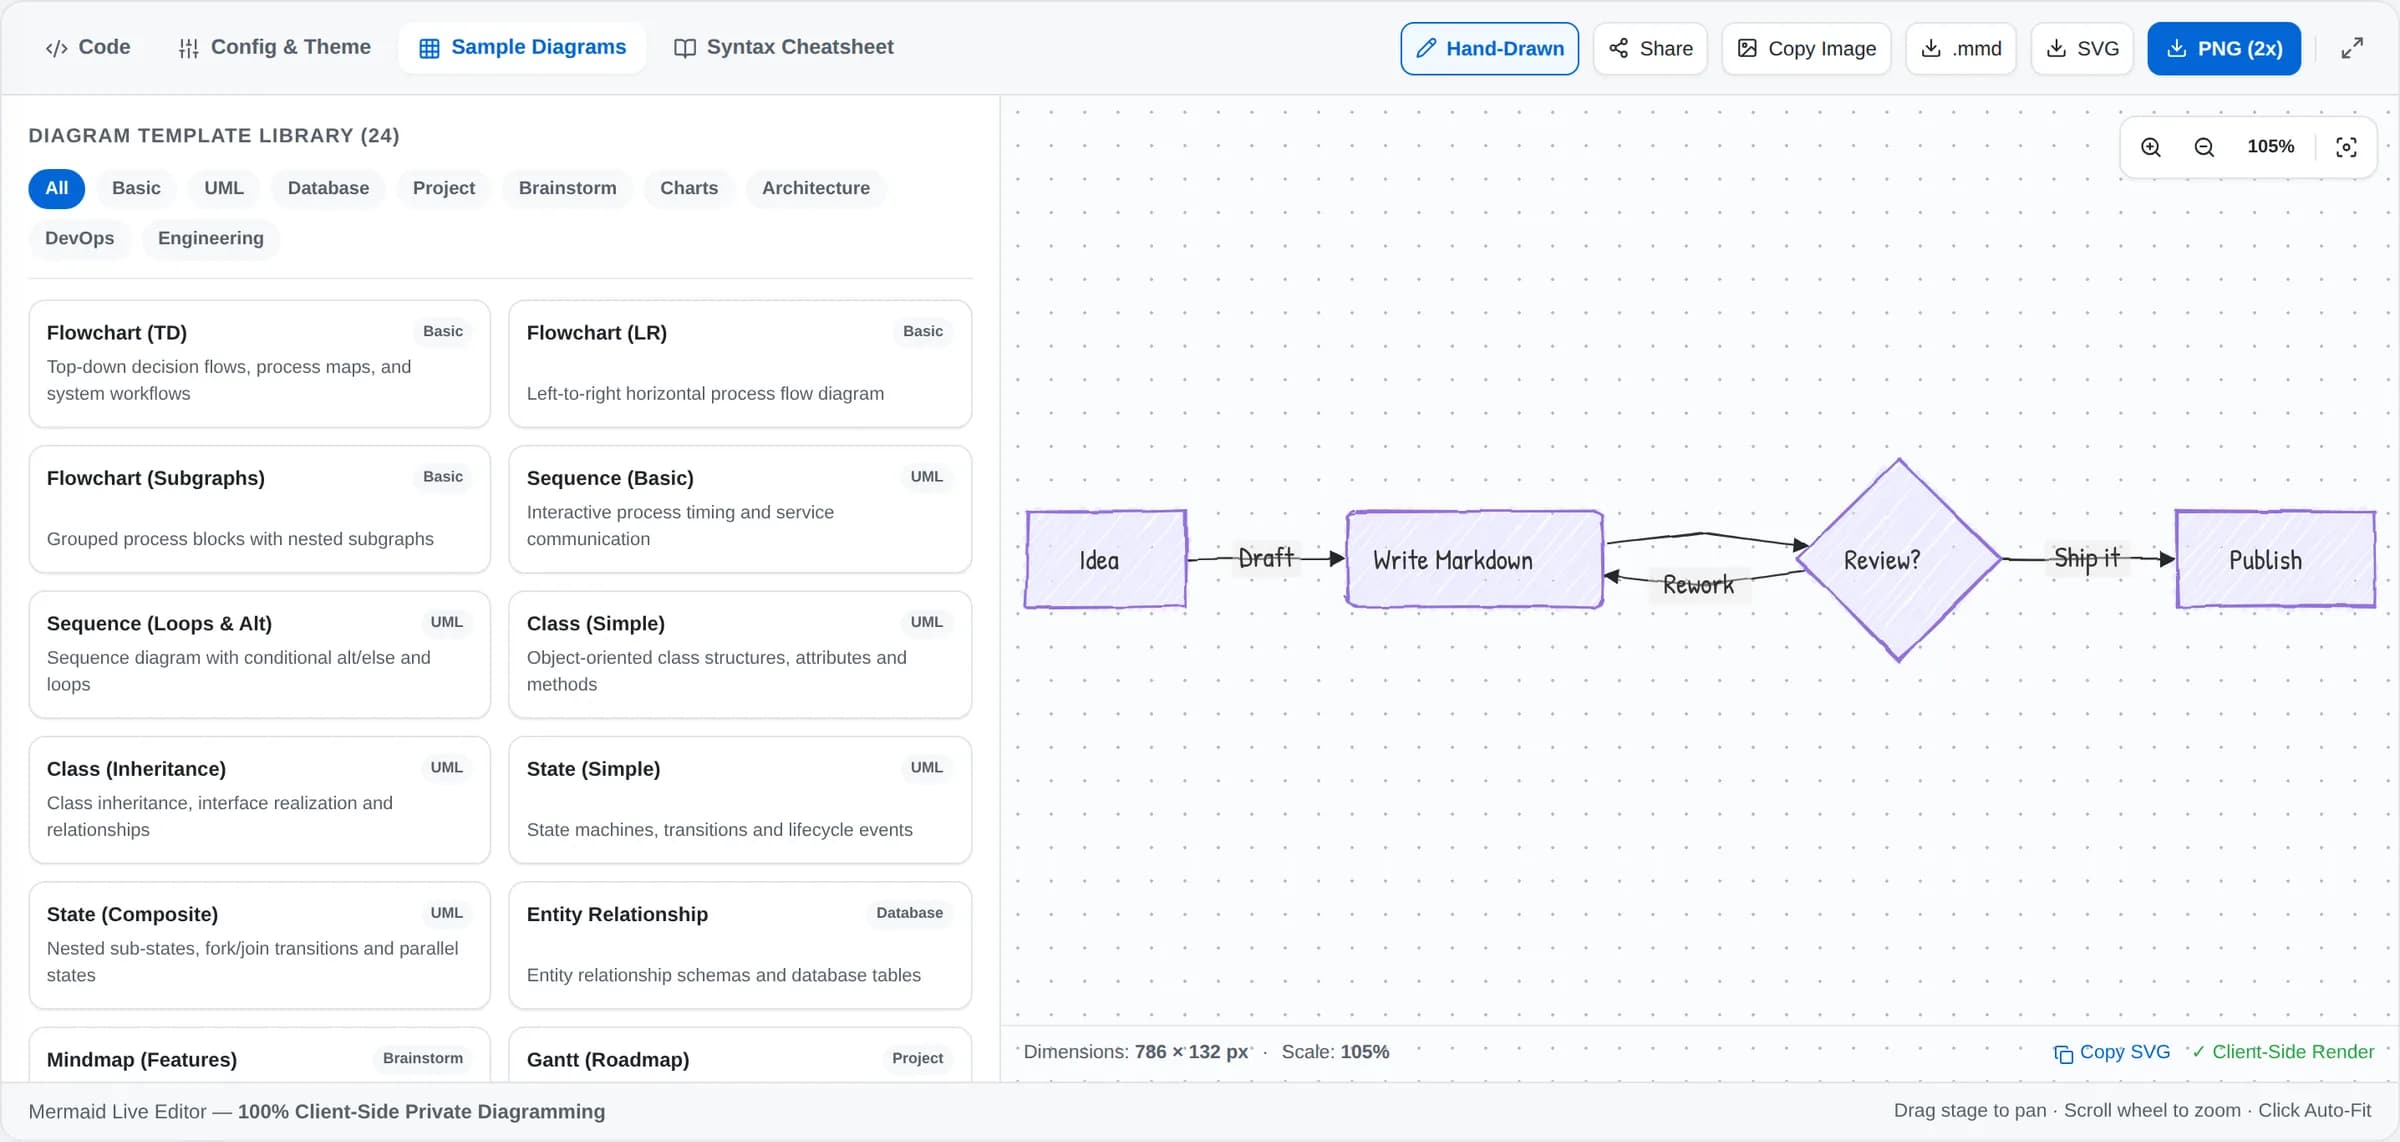The height and width of the screenshot is (1142, 2400).
Task: Filter templates by Database
Action: (x=328, y=188)
